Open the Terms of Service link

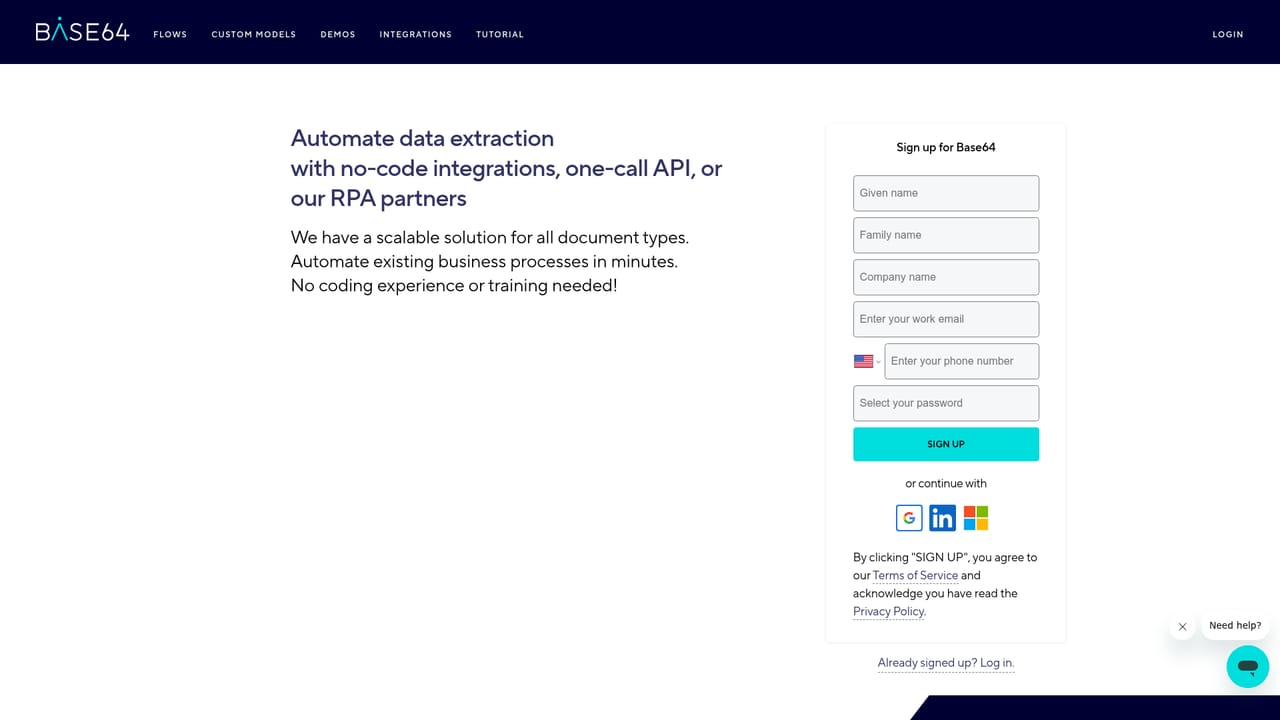(915, 575)
